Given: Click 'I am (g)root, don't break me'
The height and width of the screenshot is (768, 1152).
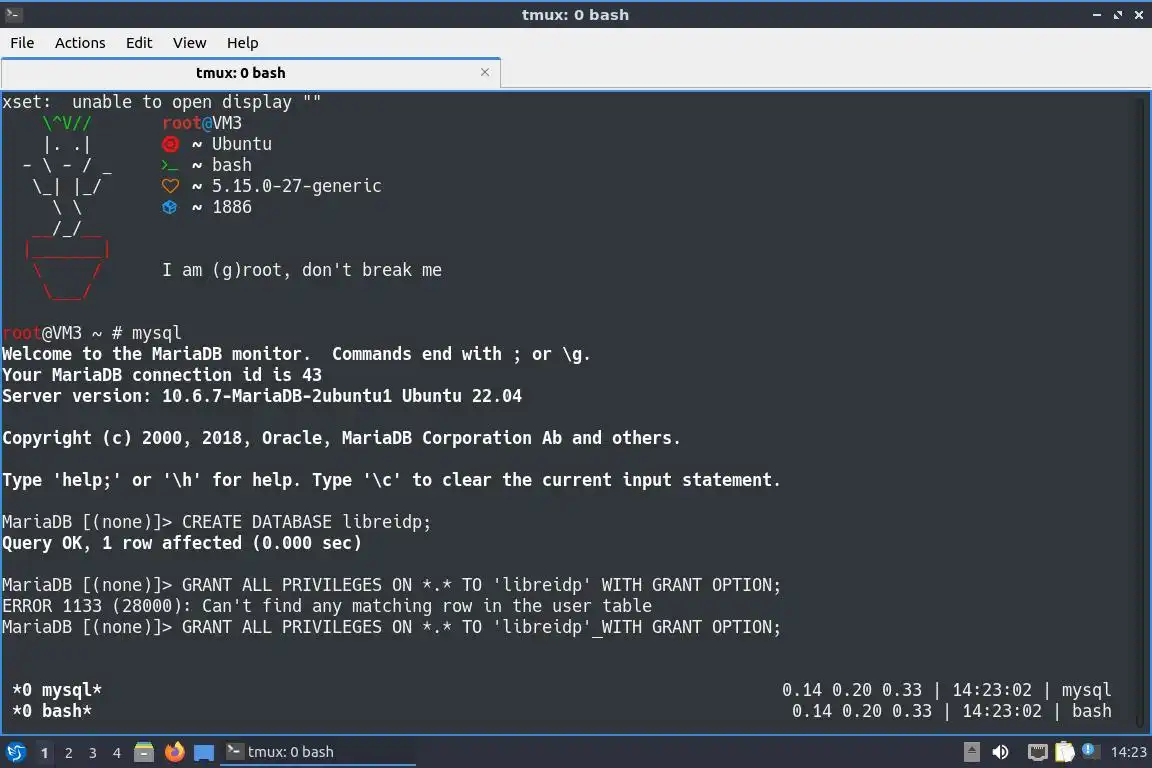Looking at the screenshot, I should click(x=302, y=270).
